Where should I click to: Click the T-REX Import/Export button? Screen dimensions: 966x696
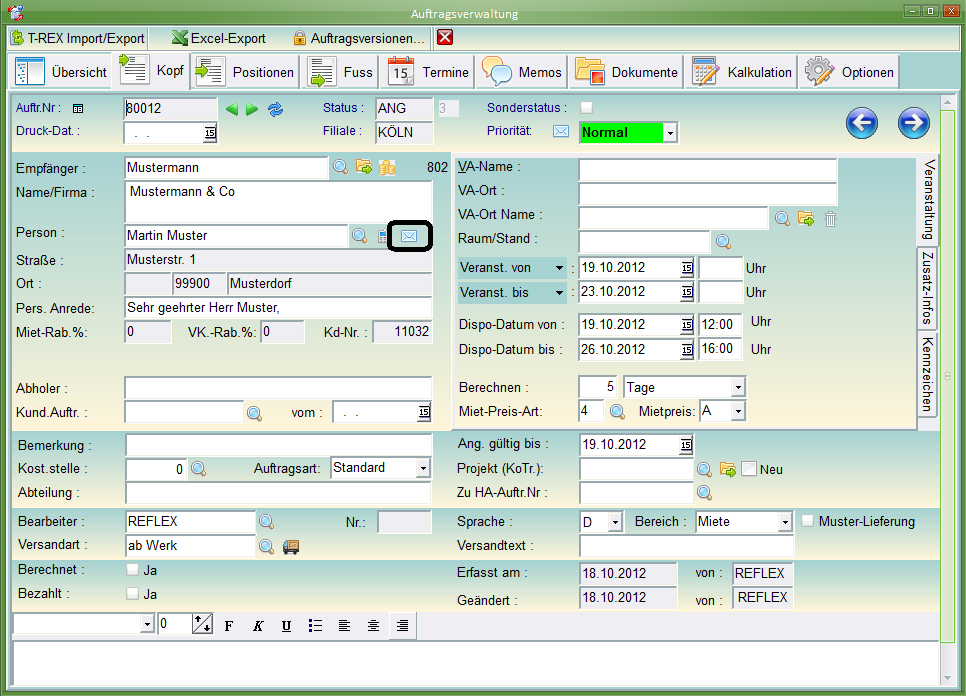click(78, 38)
